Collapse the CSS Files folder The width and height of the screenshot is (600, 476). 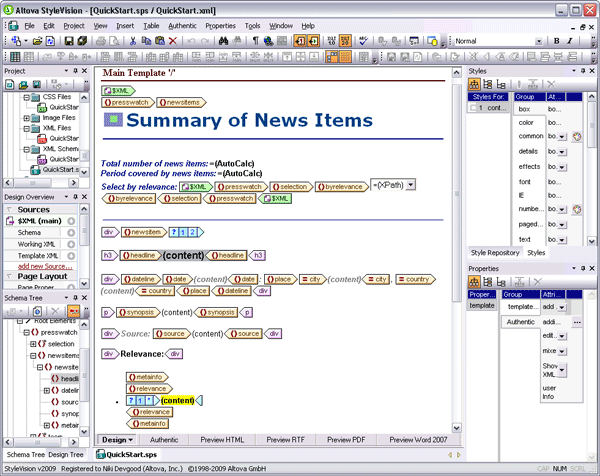pos(26,97)
